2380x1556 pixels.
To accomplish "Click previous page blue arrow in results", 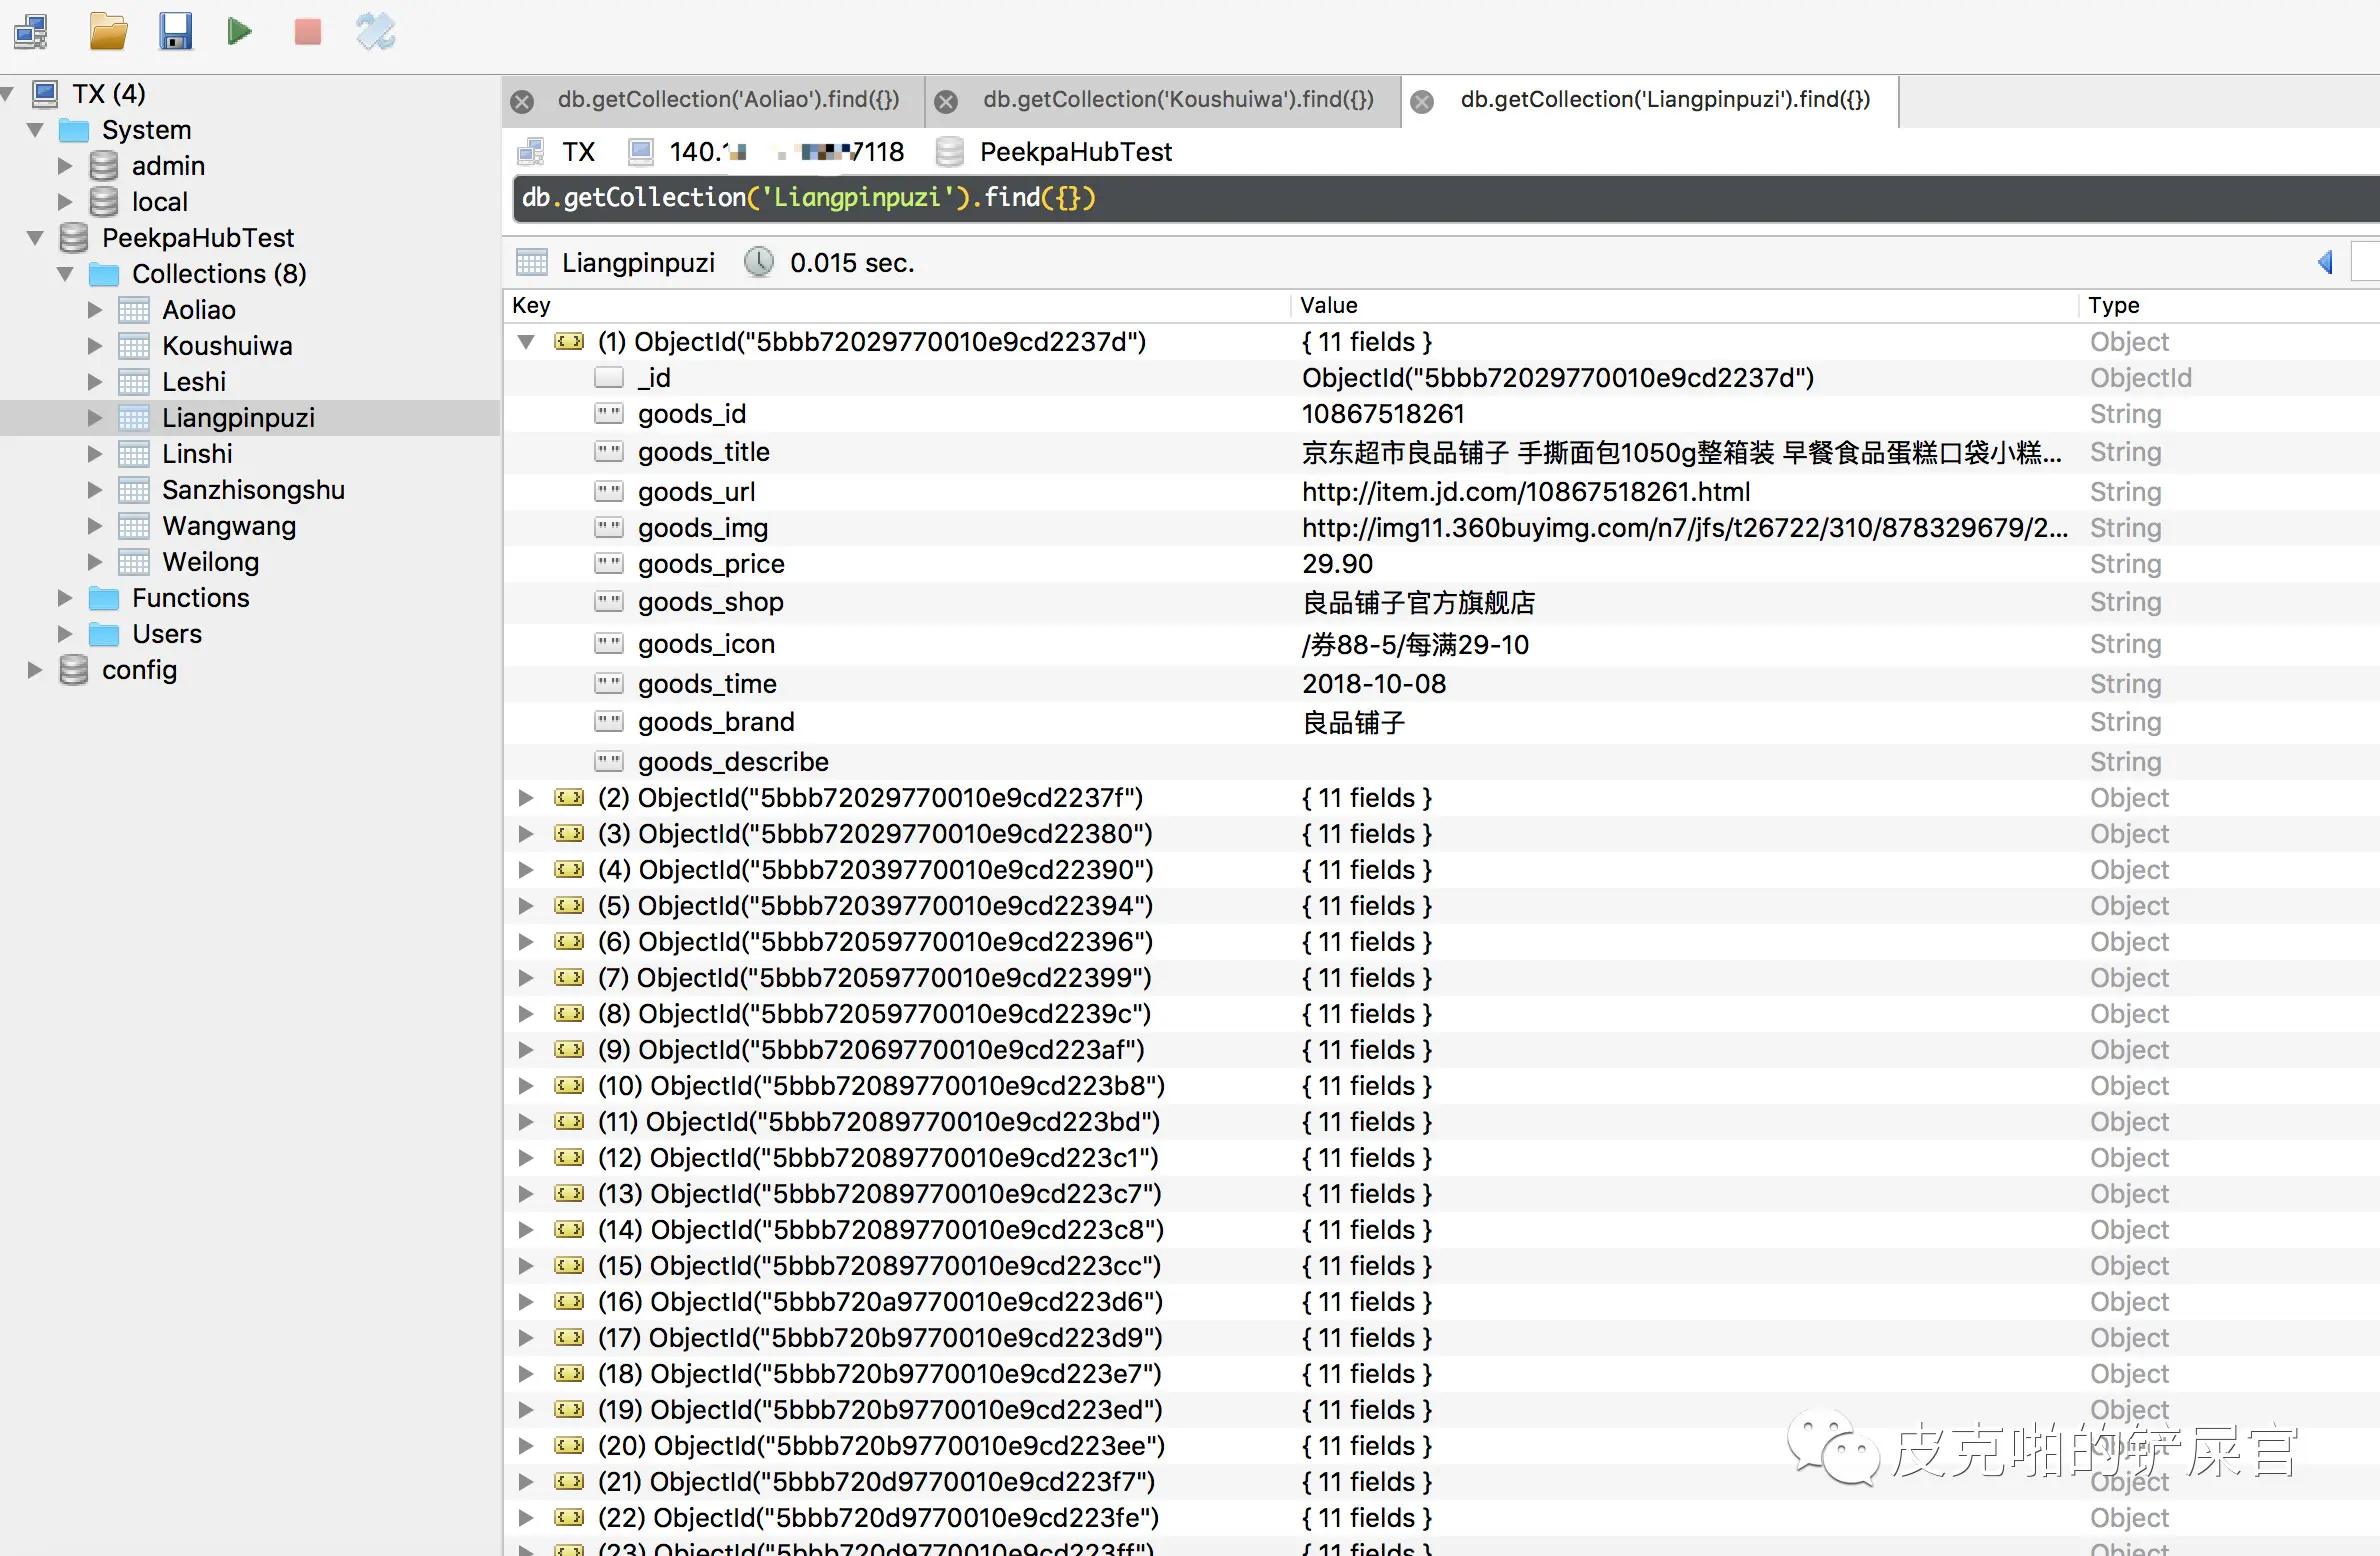I will [2324, 262].
